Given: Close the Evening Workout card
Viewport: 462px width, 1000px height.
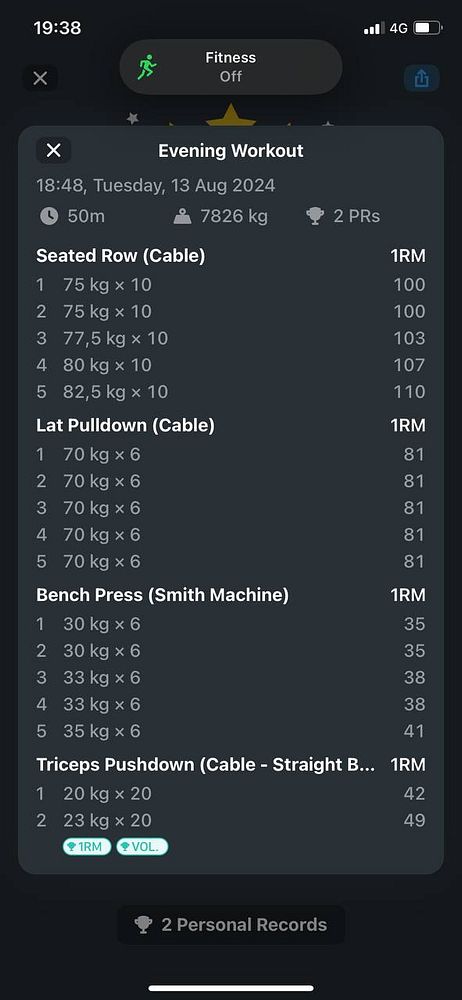Looking at the screenshot, I should coord(54,151).
